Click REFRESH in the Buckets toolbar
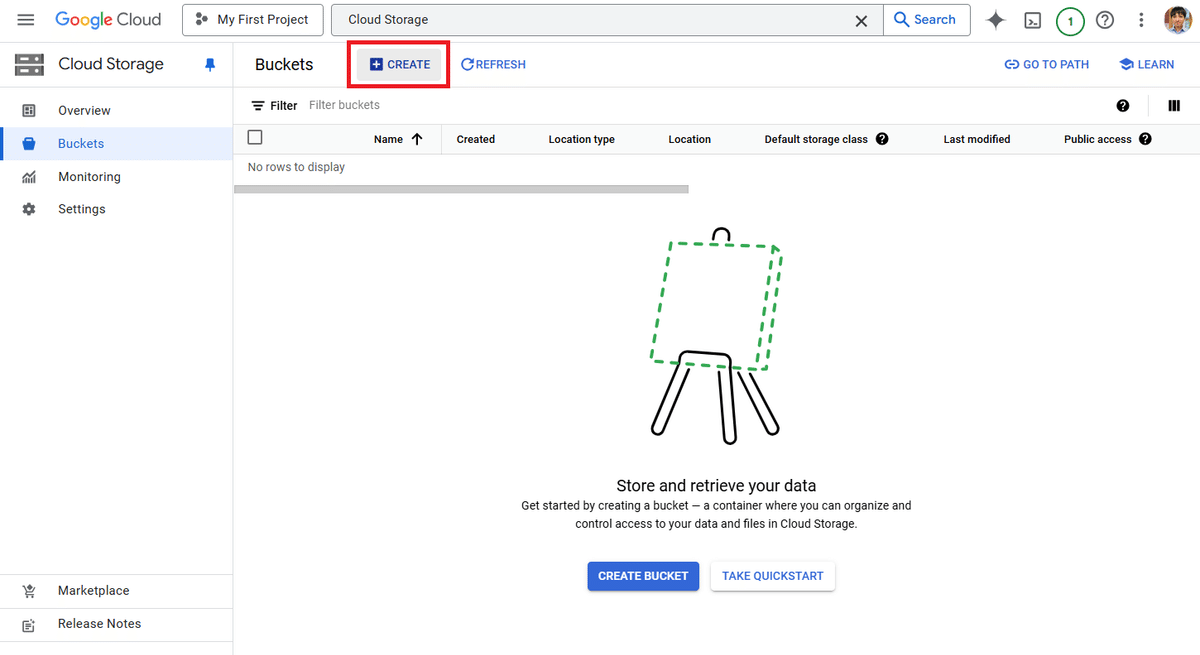1200x655 pixels. point(493,64)
